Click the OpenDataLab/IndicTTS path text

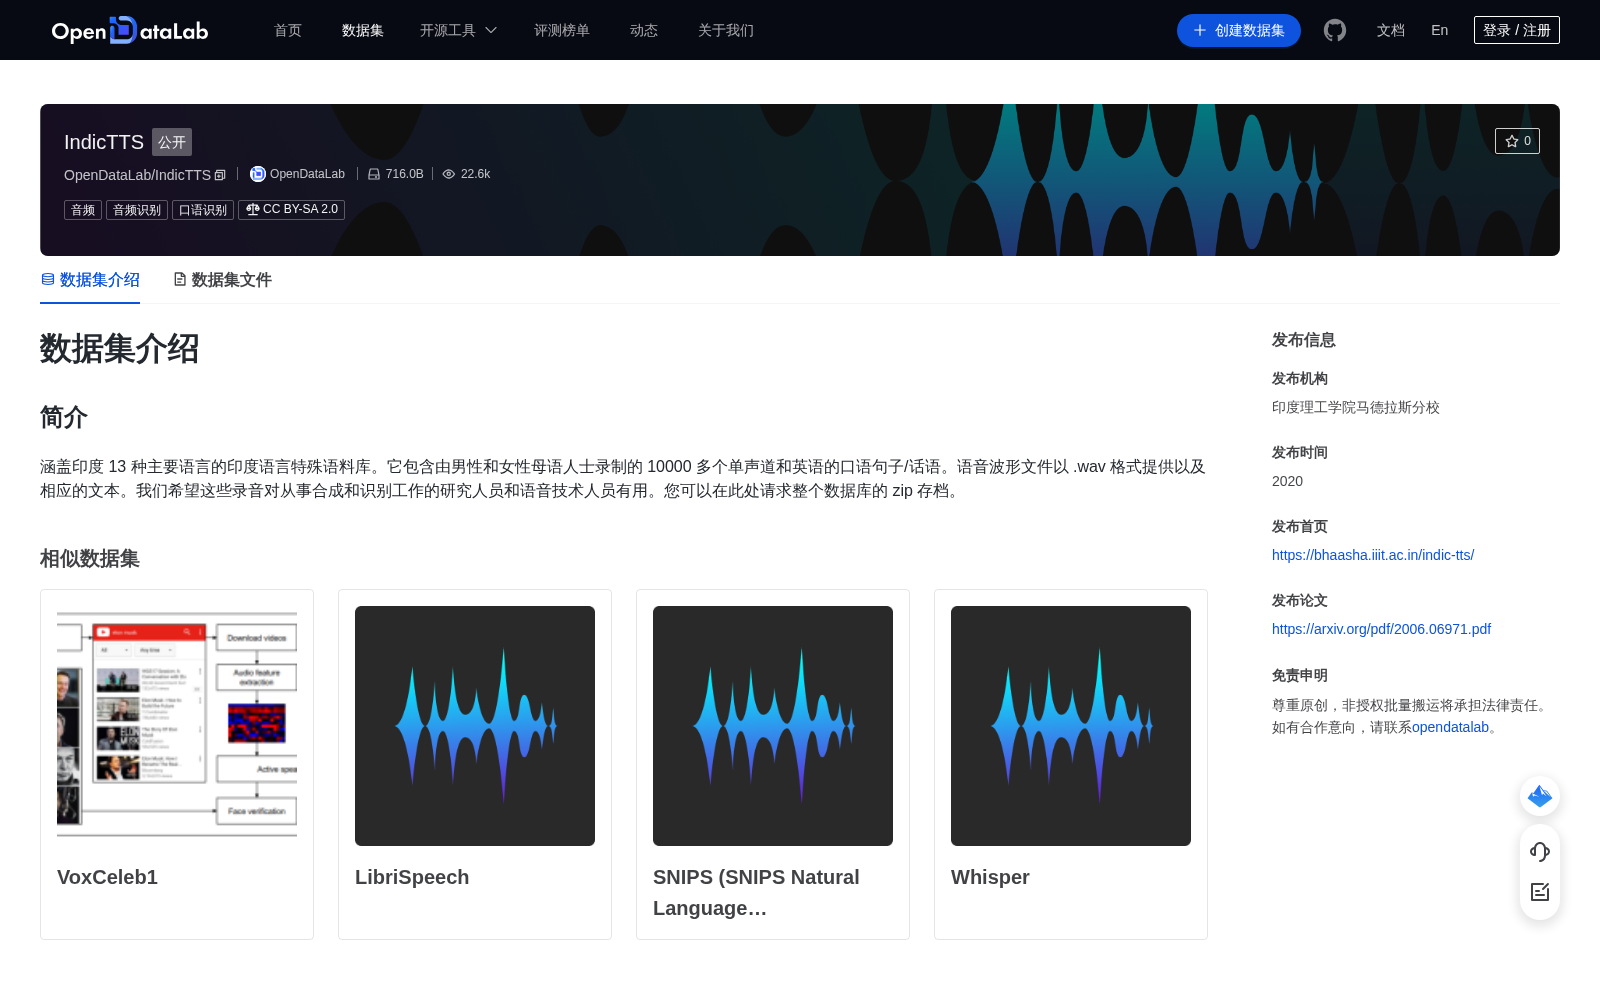click(x=137, y=175)
